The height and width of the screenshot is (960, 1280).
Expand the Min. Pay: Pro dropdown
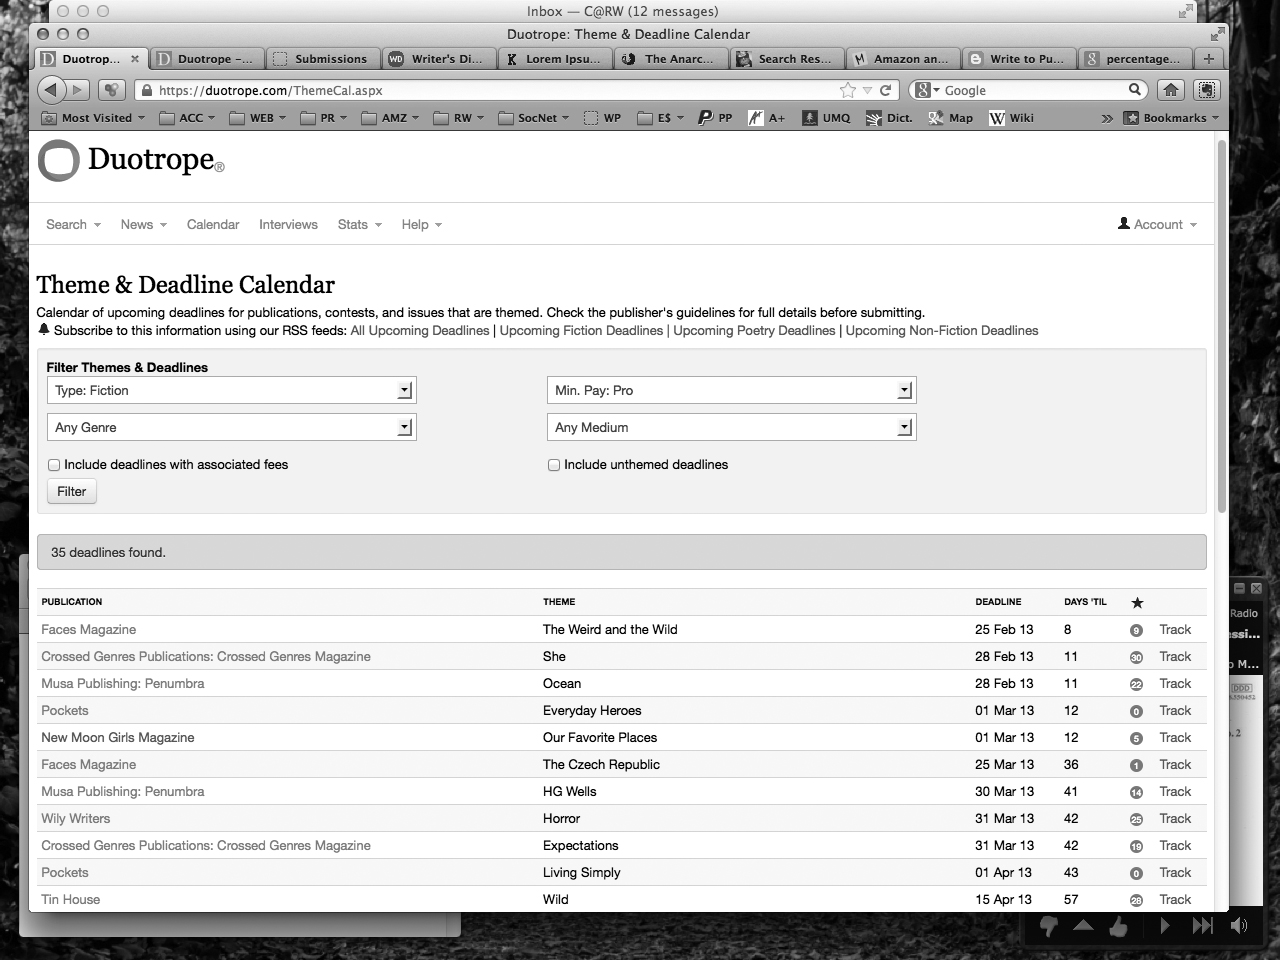tap(731, 391)
